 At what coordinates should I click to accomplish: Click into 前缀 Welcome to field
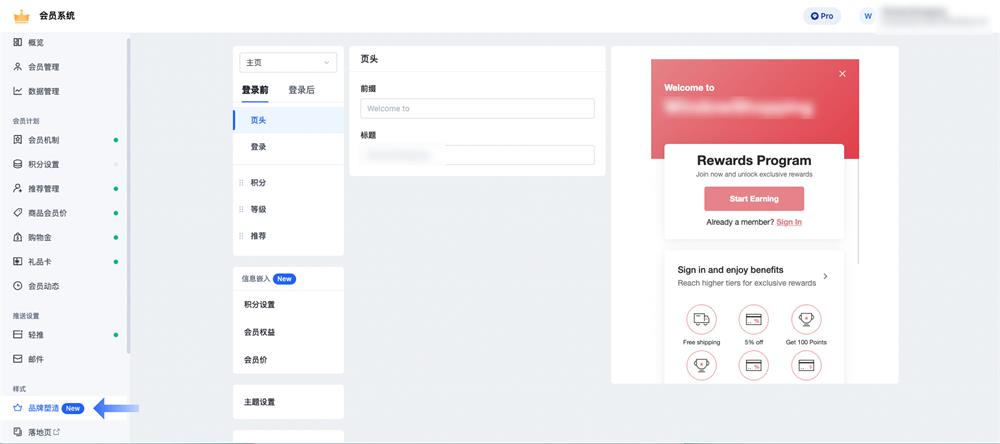point(477,108)
